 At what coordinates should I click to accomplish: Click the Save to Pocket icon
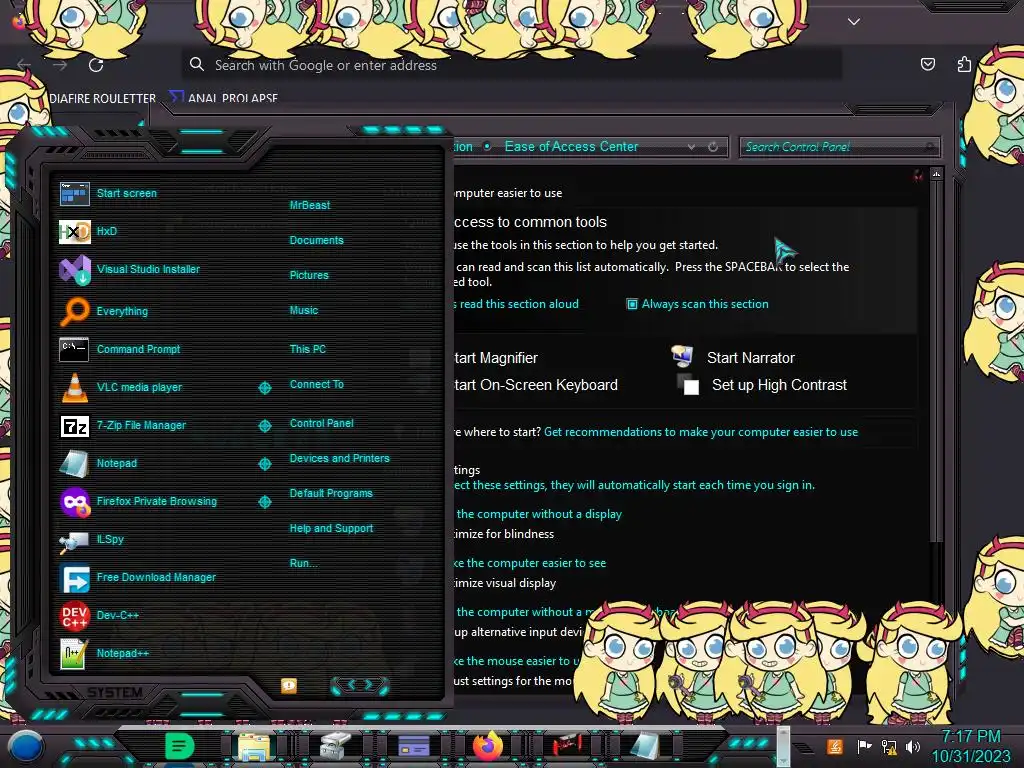tap(927, 64)
